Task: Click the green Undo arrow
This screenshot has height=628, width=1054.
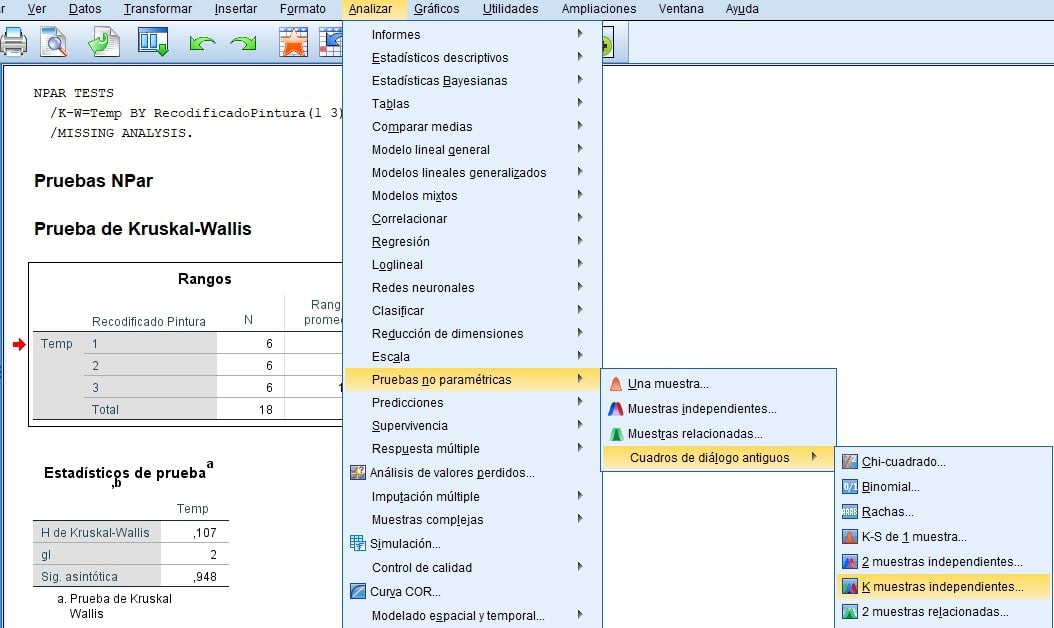Action: (202, 43)
